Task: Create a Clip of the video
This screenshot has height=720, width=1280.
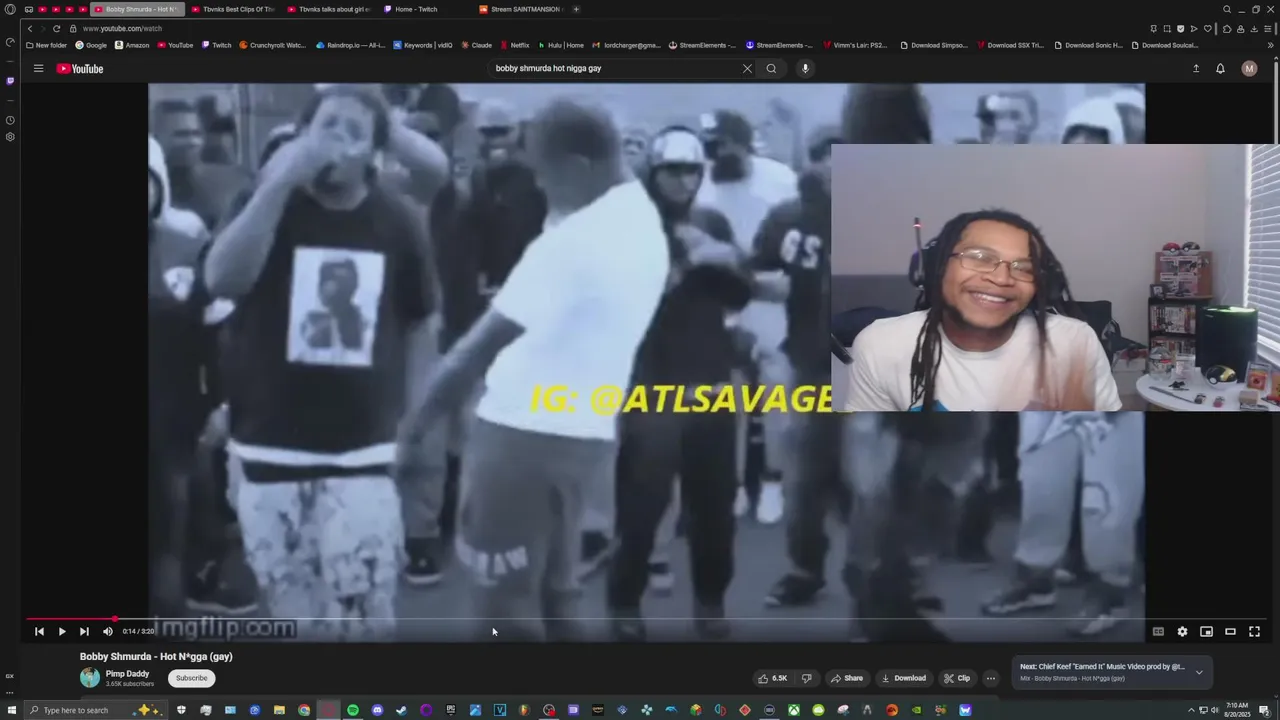Action: (957, 678)
